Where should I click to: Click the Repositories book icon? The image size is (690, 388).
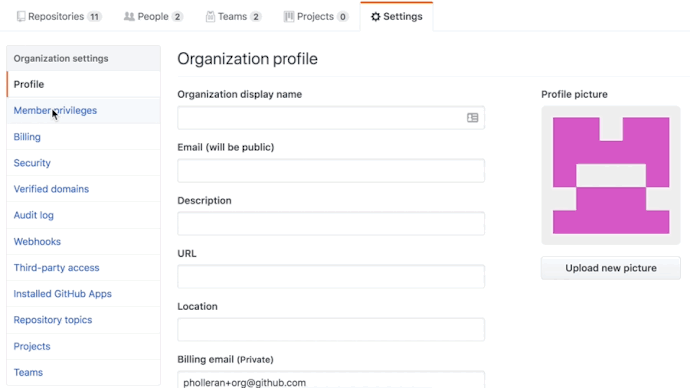(21, 17)
